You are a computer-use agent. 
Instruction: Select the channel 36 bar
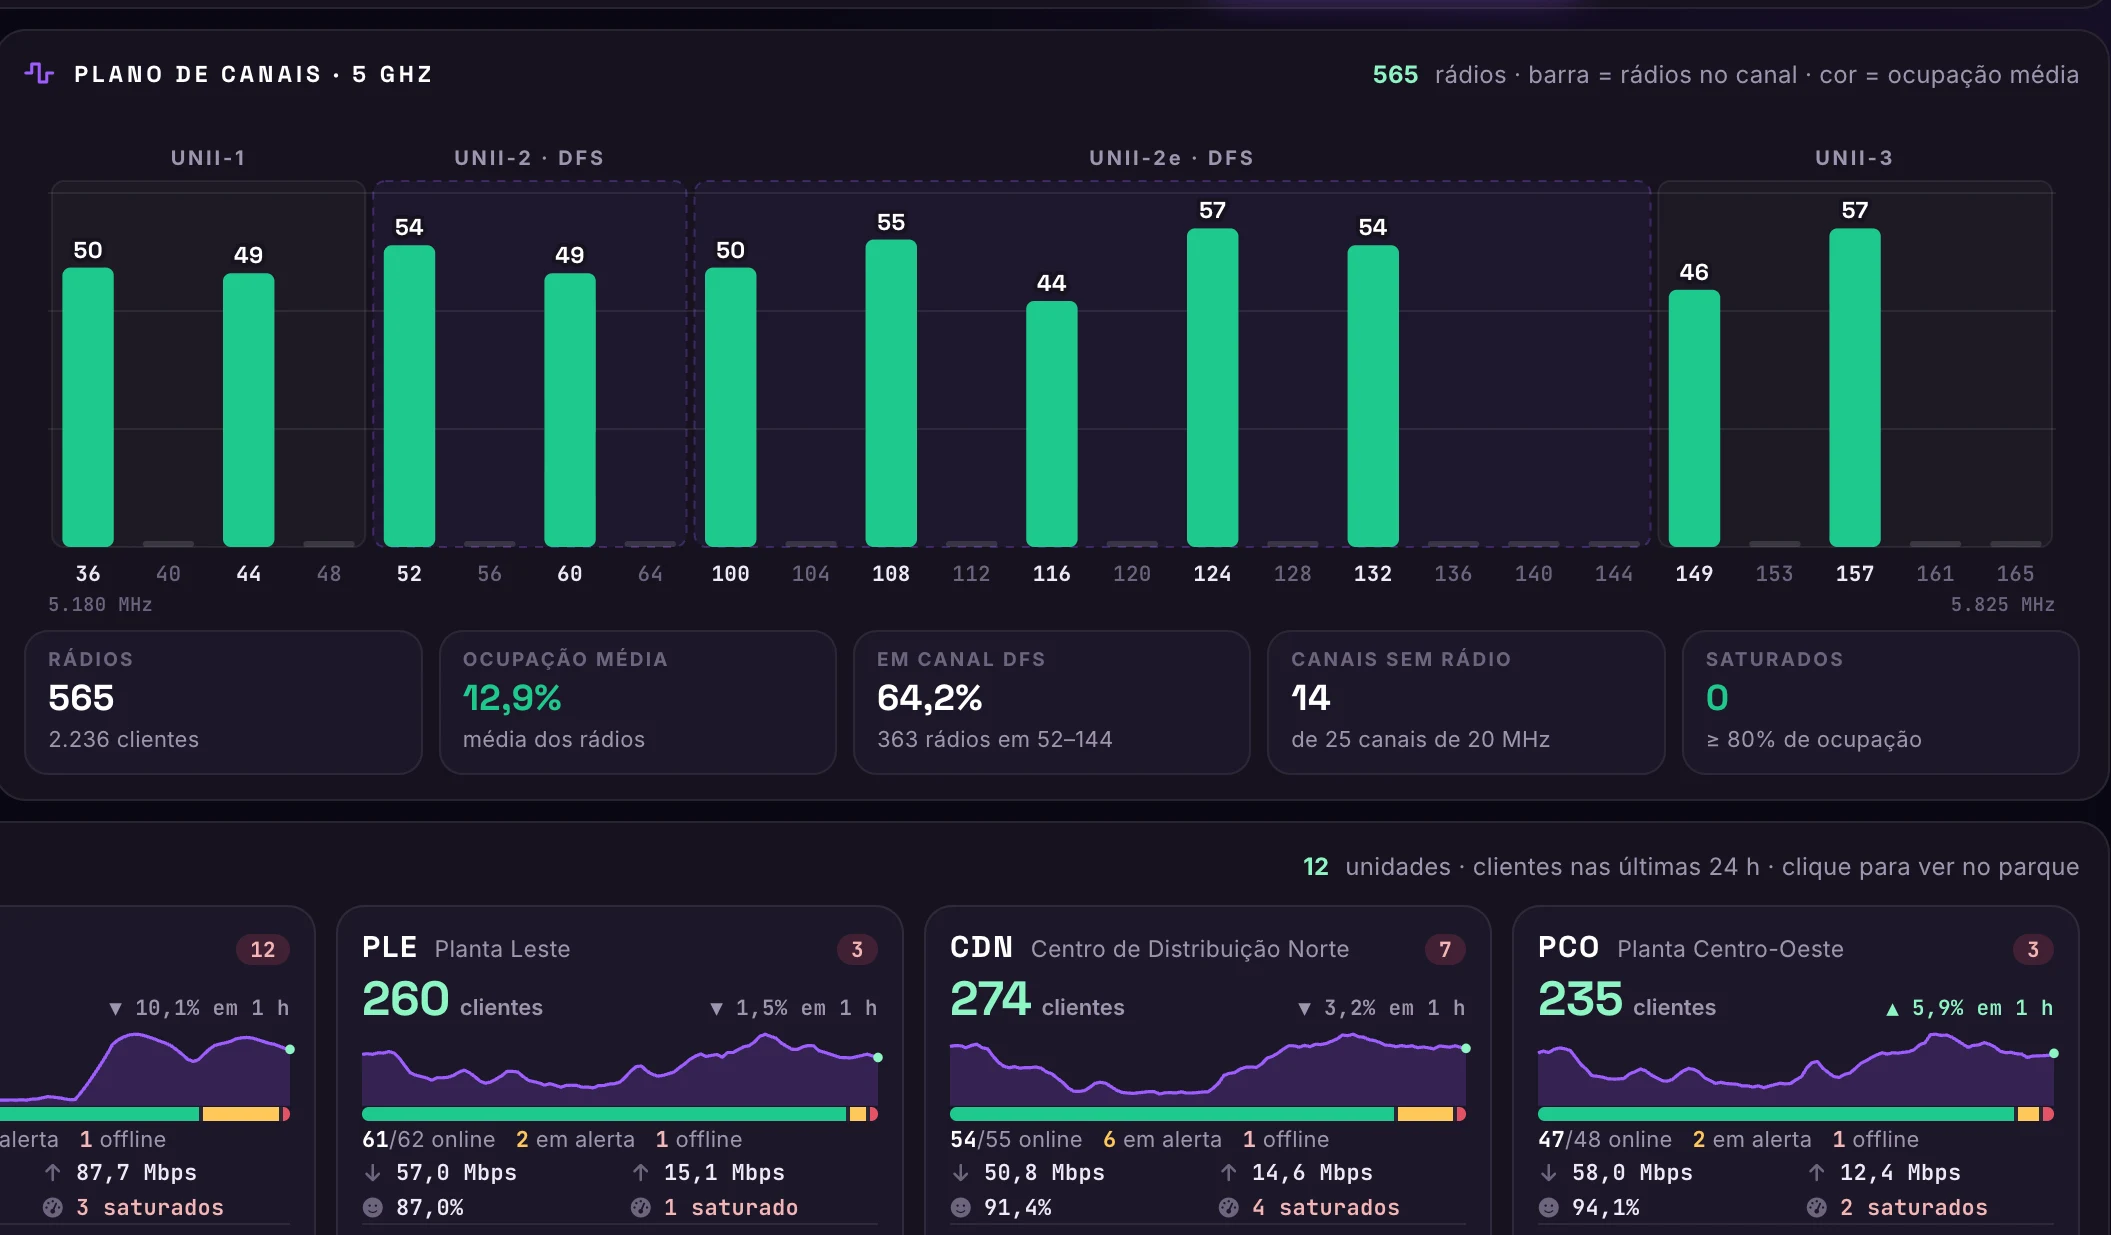pos(88,407)
